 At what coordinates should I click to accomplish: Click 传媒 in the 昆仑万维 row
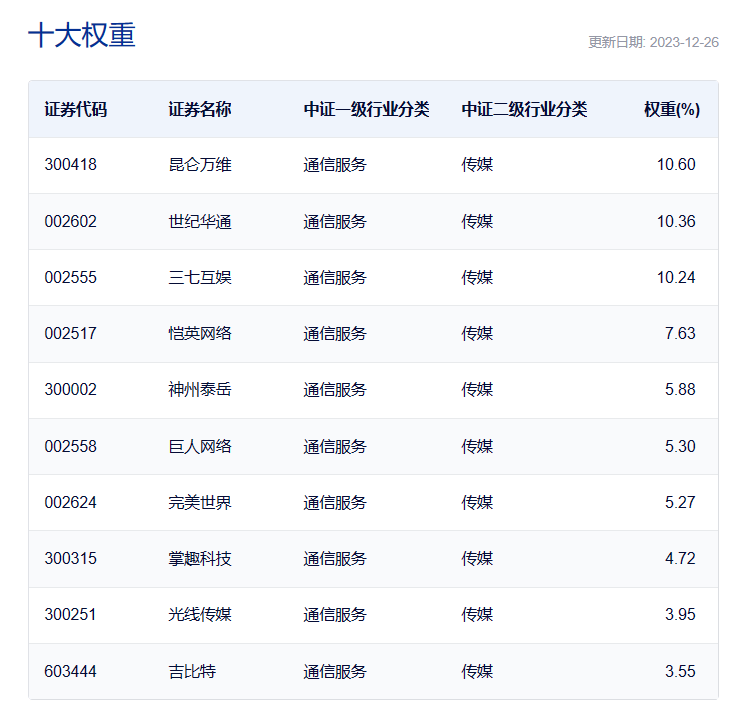477,165
